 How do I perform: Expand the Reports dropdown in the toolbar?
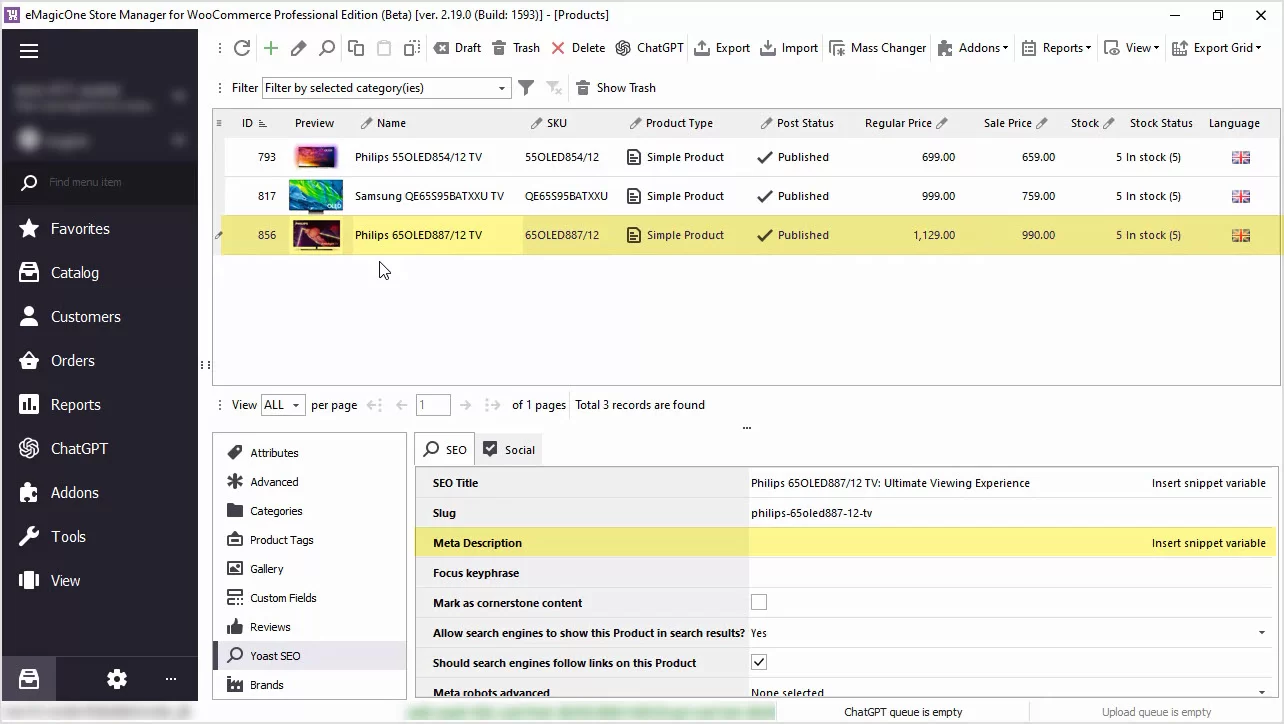point(1057,48)
